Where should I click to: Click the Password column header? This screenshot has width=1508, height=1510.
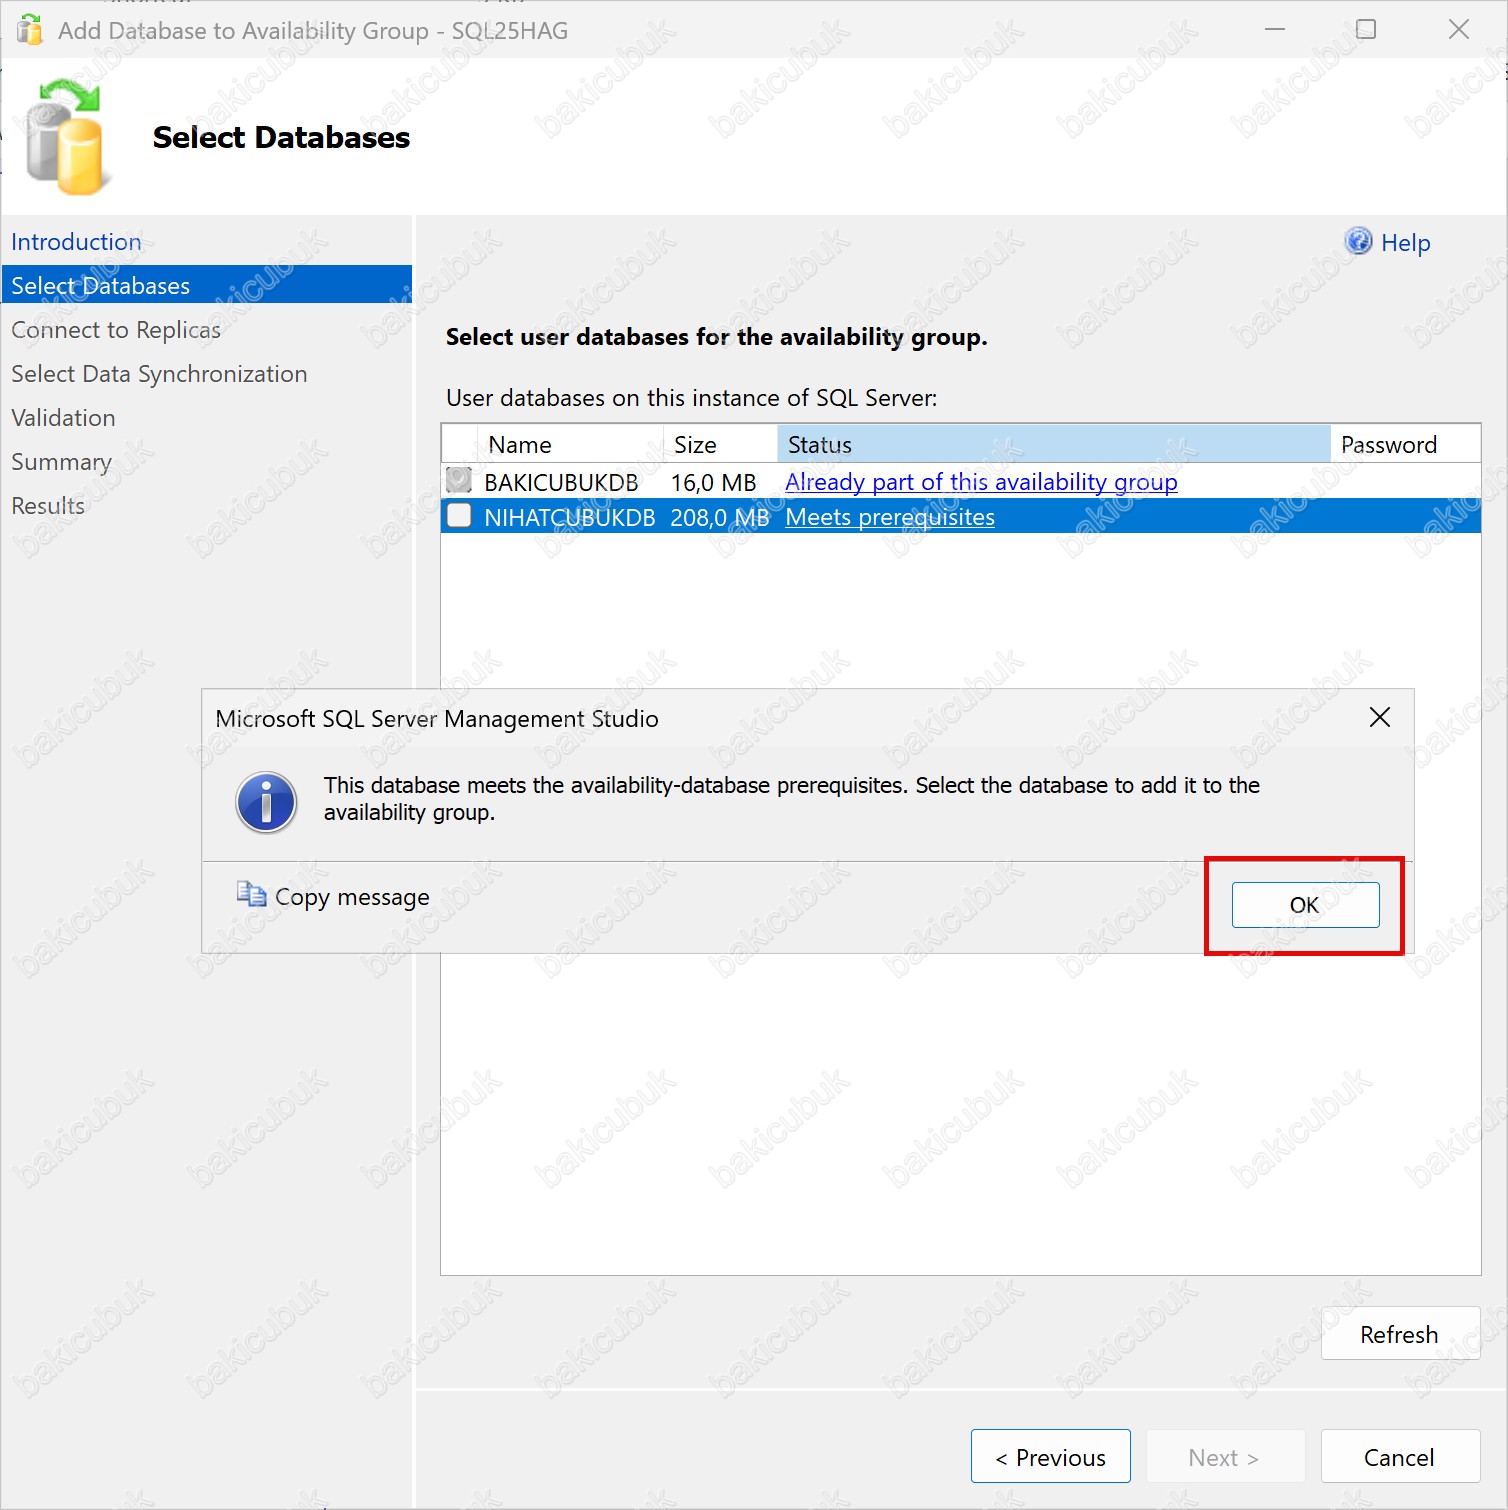1388,445
